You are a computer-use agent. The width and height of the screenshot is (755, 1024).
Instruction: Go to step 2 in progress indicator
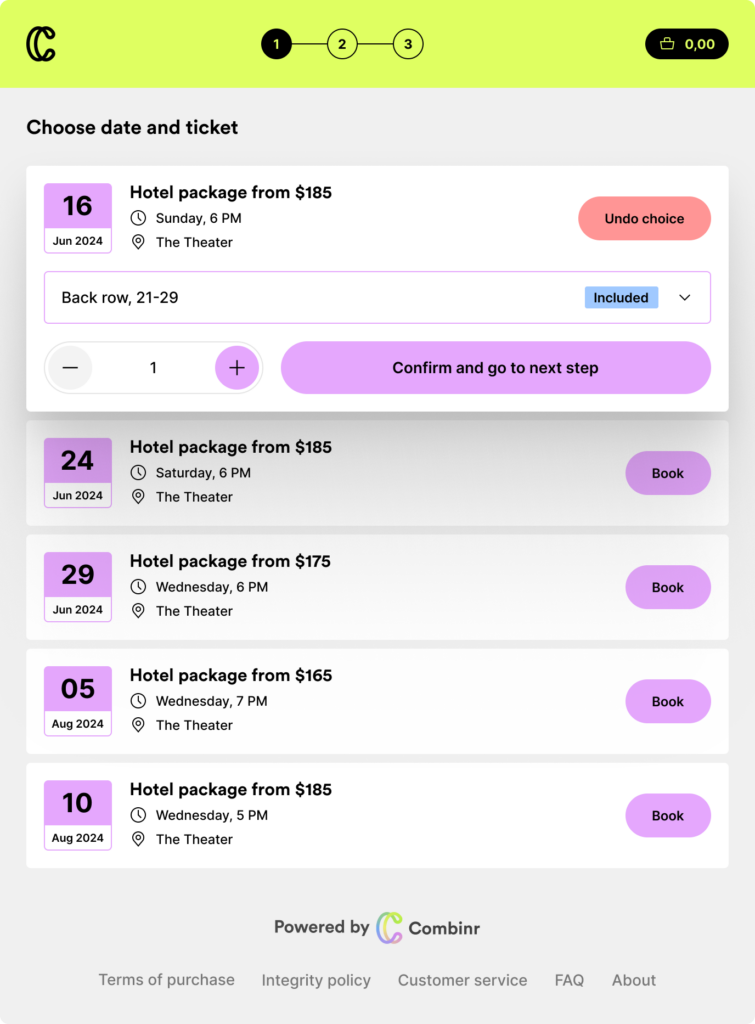342,44
